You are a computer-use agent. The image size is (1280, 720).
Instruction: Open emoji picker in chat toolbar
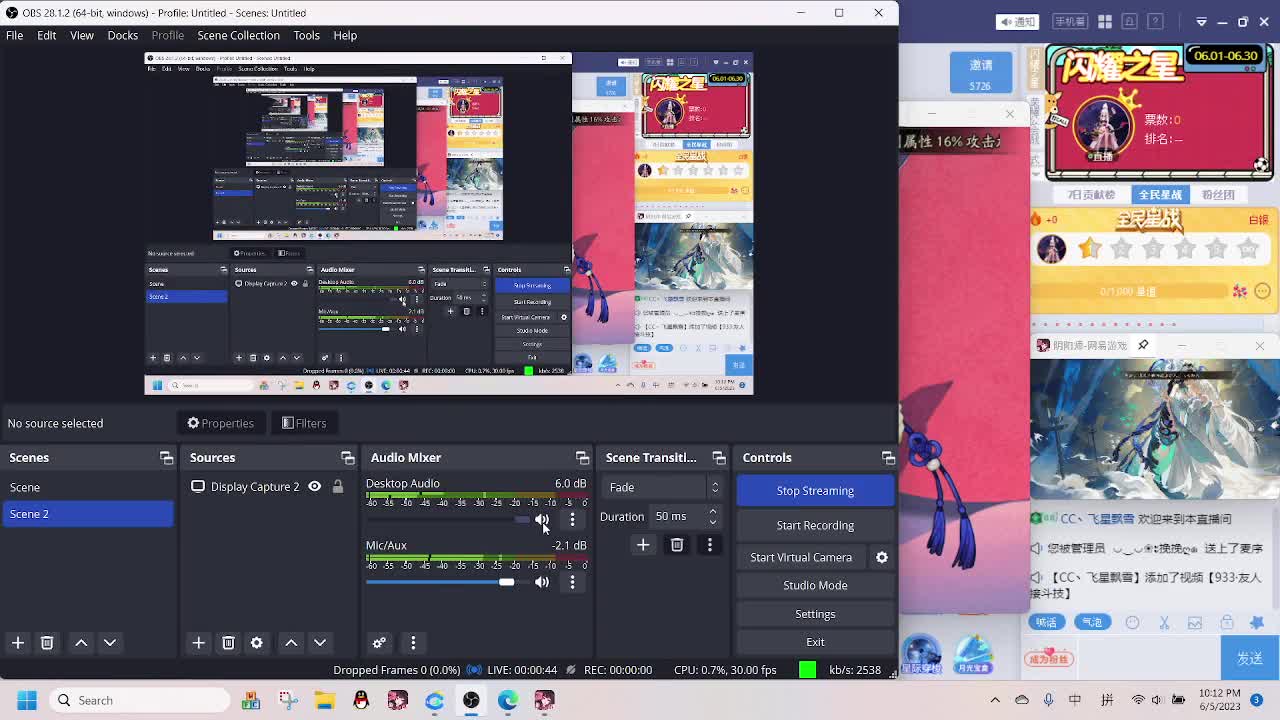(1132, 622)
